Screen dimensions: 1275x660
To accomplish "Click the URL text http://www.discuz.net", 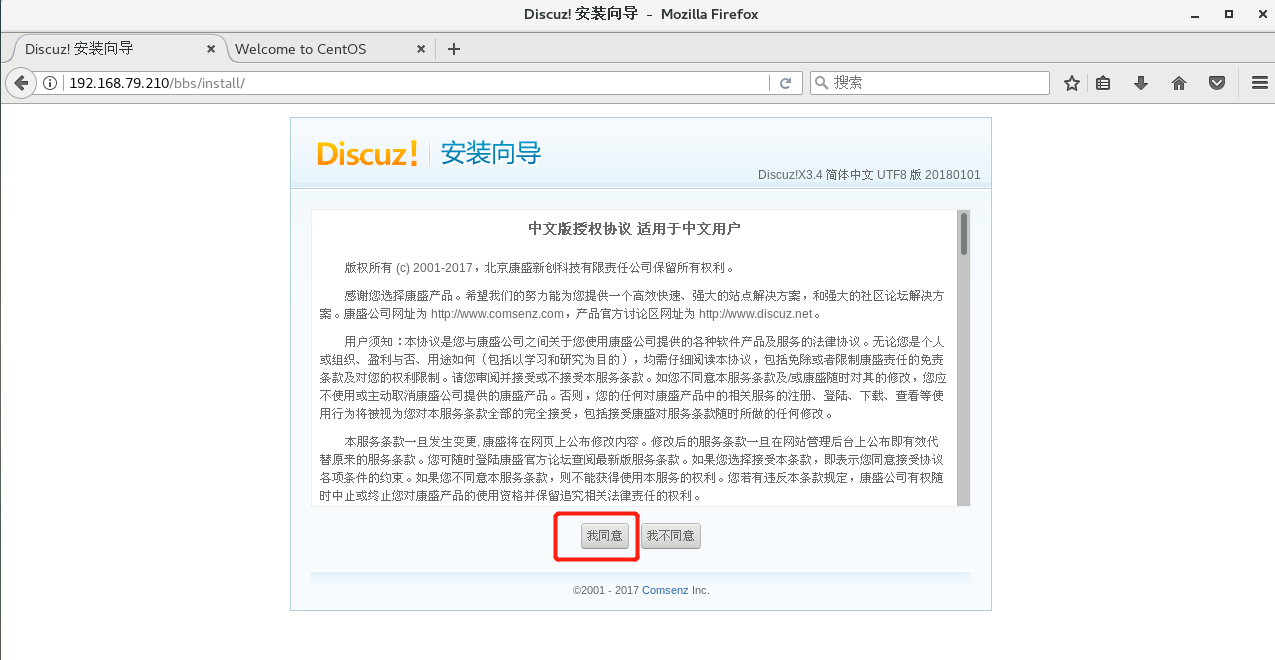I will click(757, 313).
